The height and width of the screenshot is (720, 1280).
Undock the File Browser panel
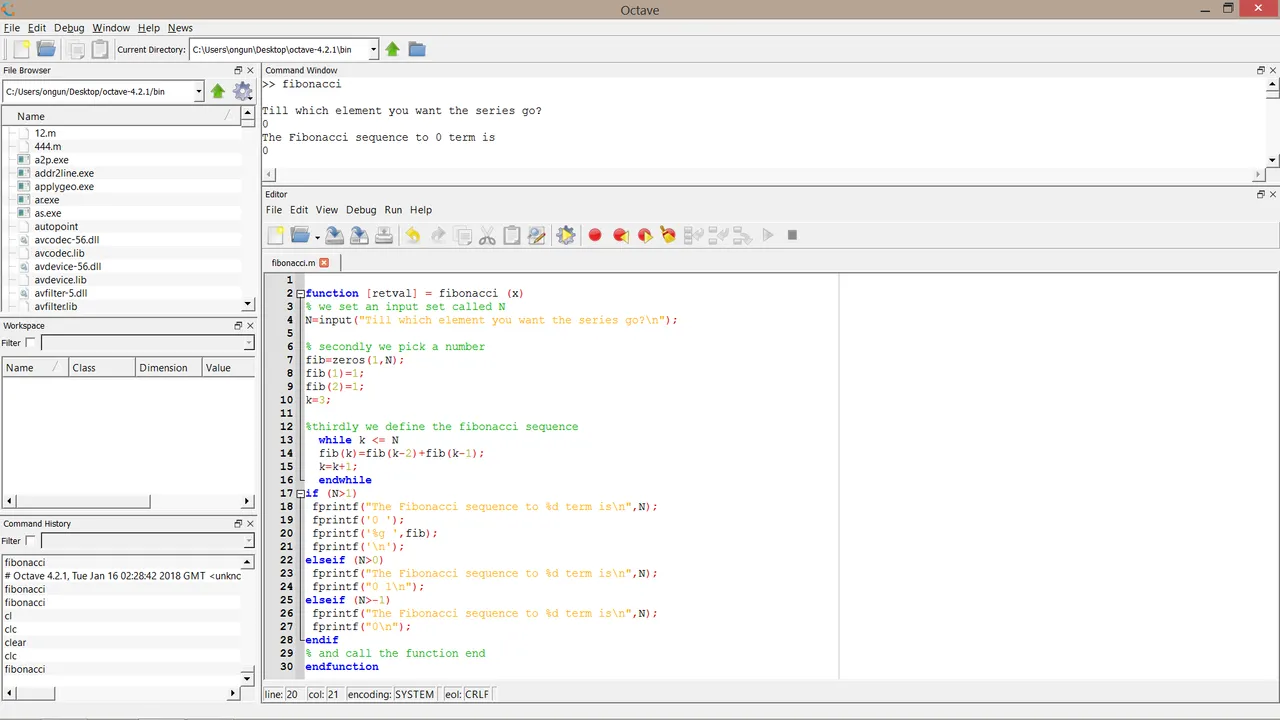(x=238, y=70)
